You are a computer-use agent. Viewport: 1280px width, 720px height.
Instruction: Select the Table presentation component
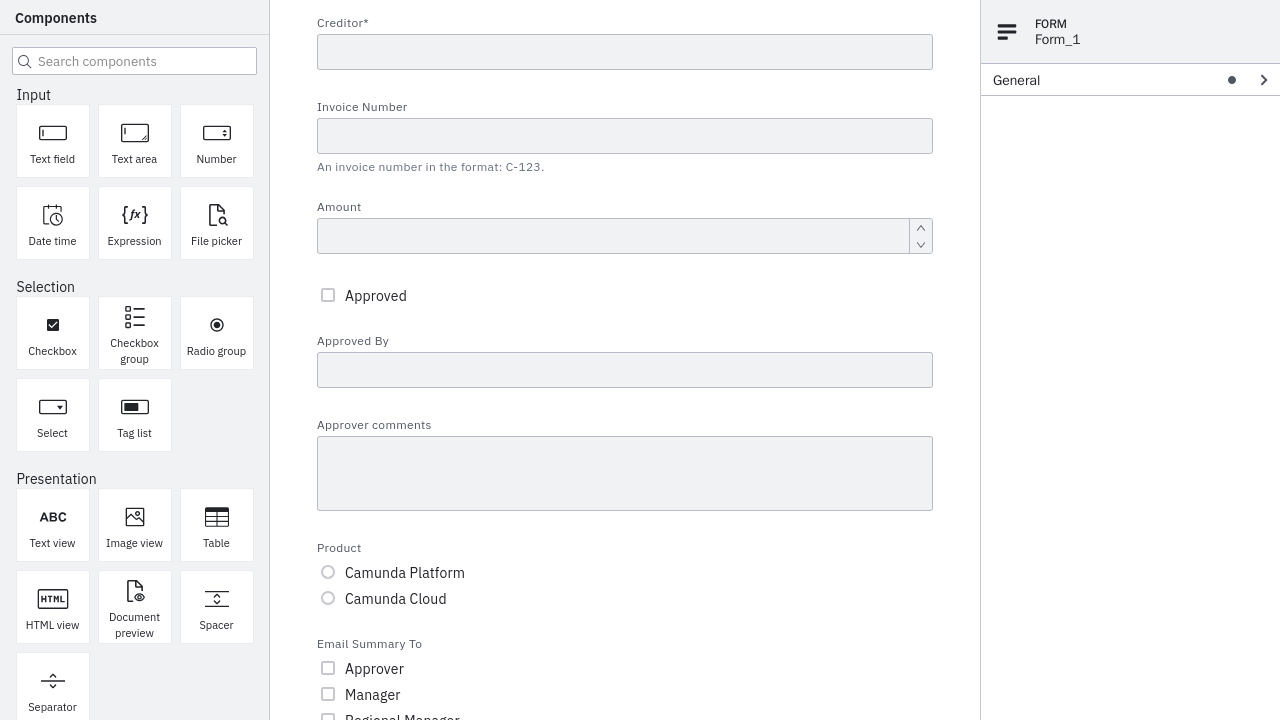[x=217, y=525]
